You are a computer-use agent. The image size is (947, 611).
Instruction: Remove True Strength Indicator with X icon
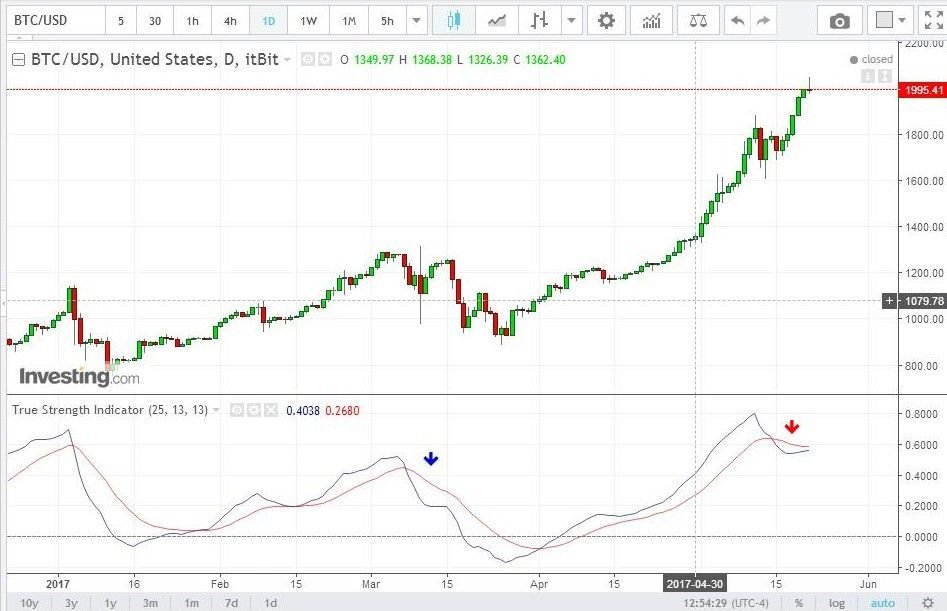click(x=271, y=411)
